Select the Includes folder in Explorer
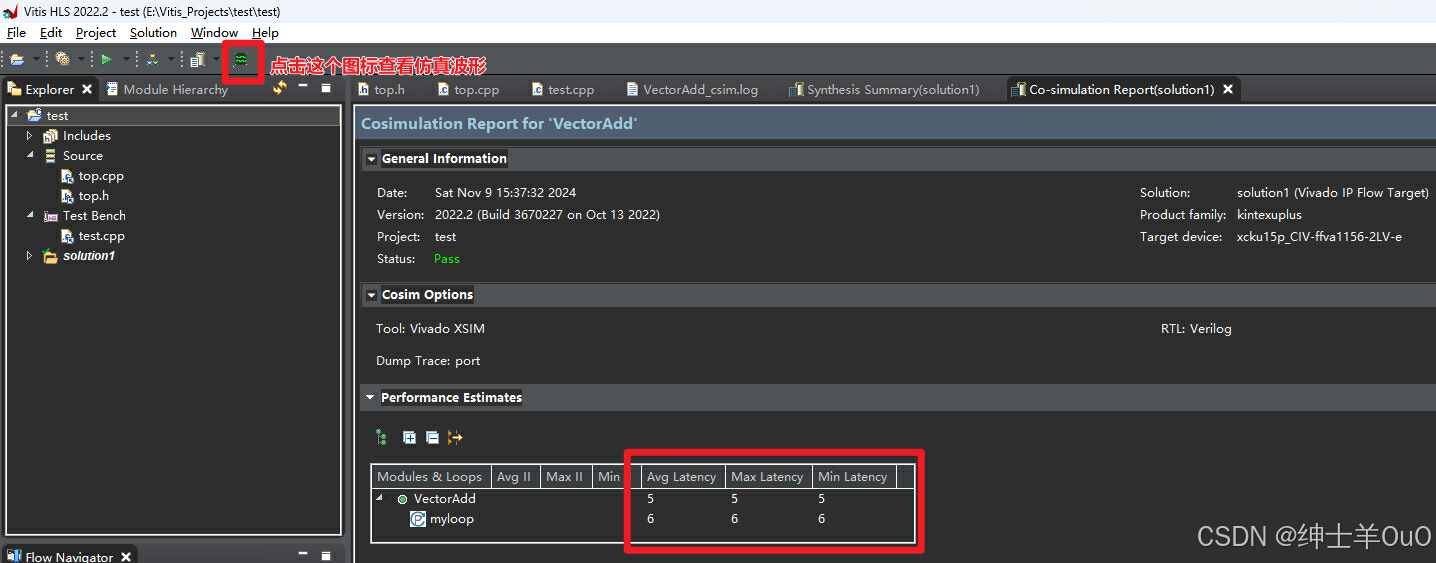The width and height of the screenshot is (1436, 563). (77, 135)
